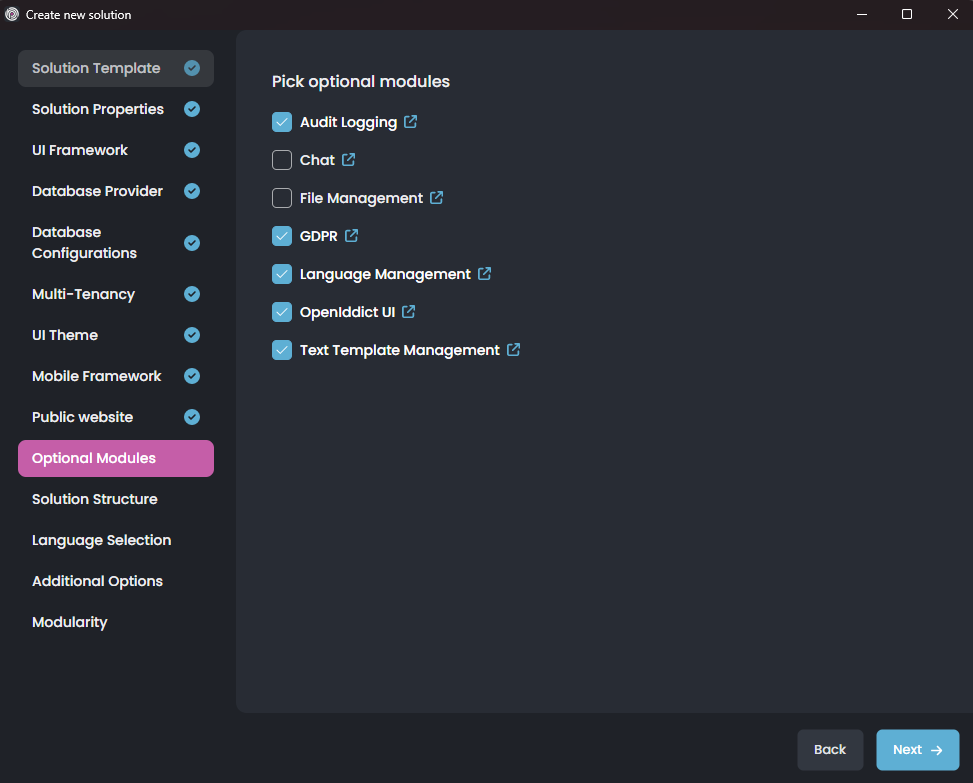Viewport: 973px width, 783px height.
Task: Switch to the Solution Structure step
Action: [94, 499]
